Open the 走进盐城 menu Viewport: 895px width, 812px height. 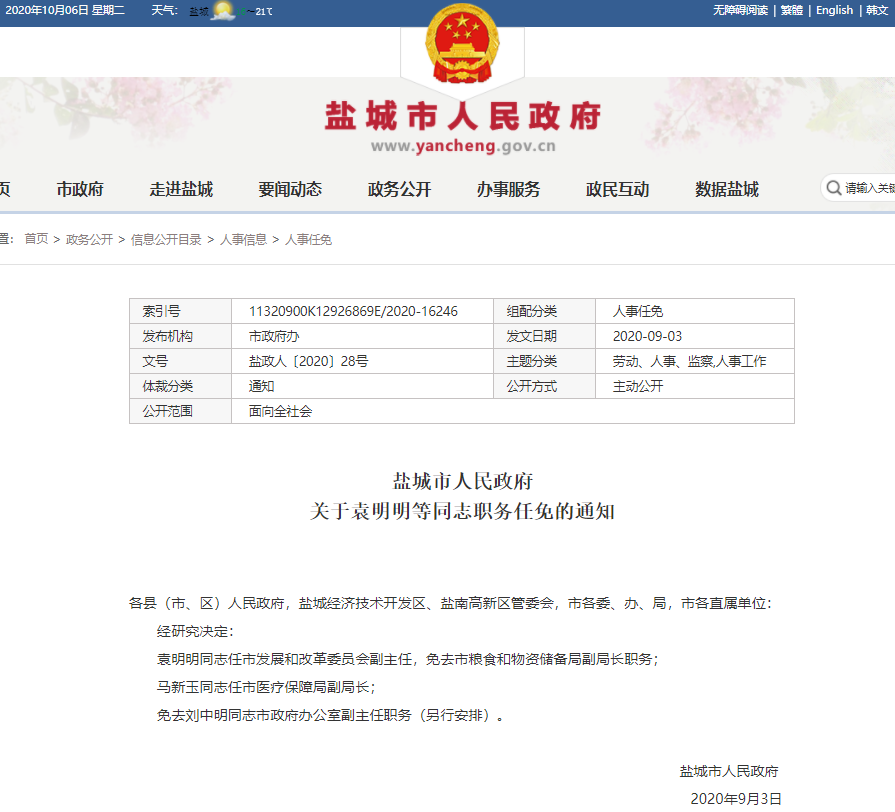pos(181,189)
